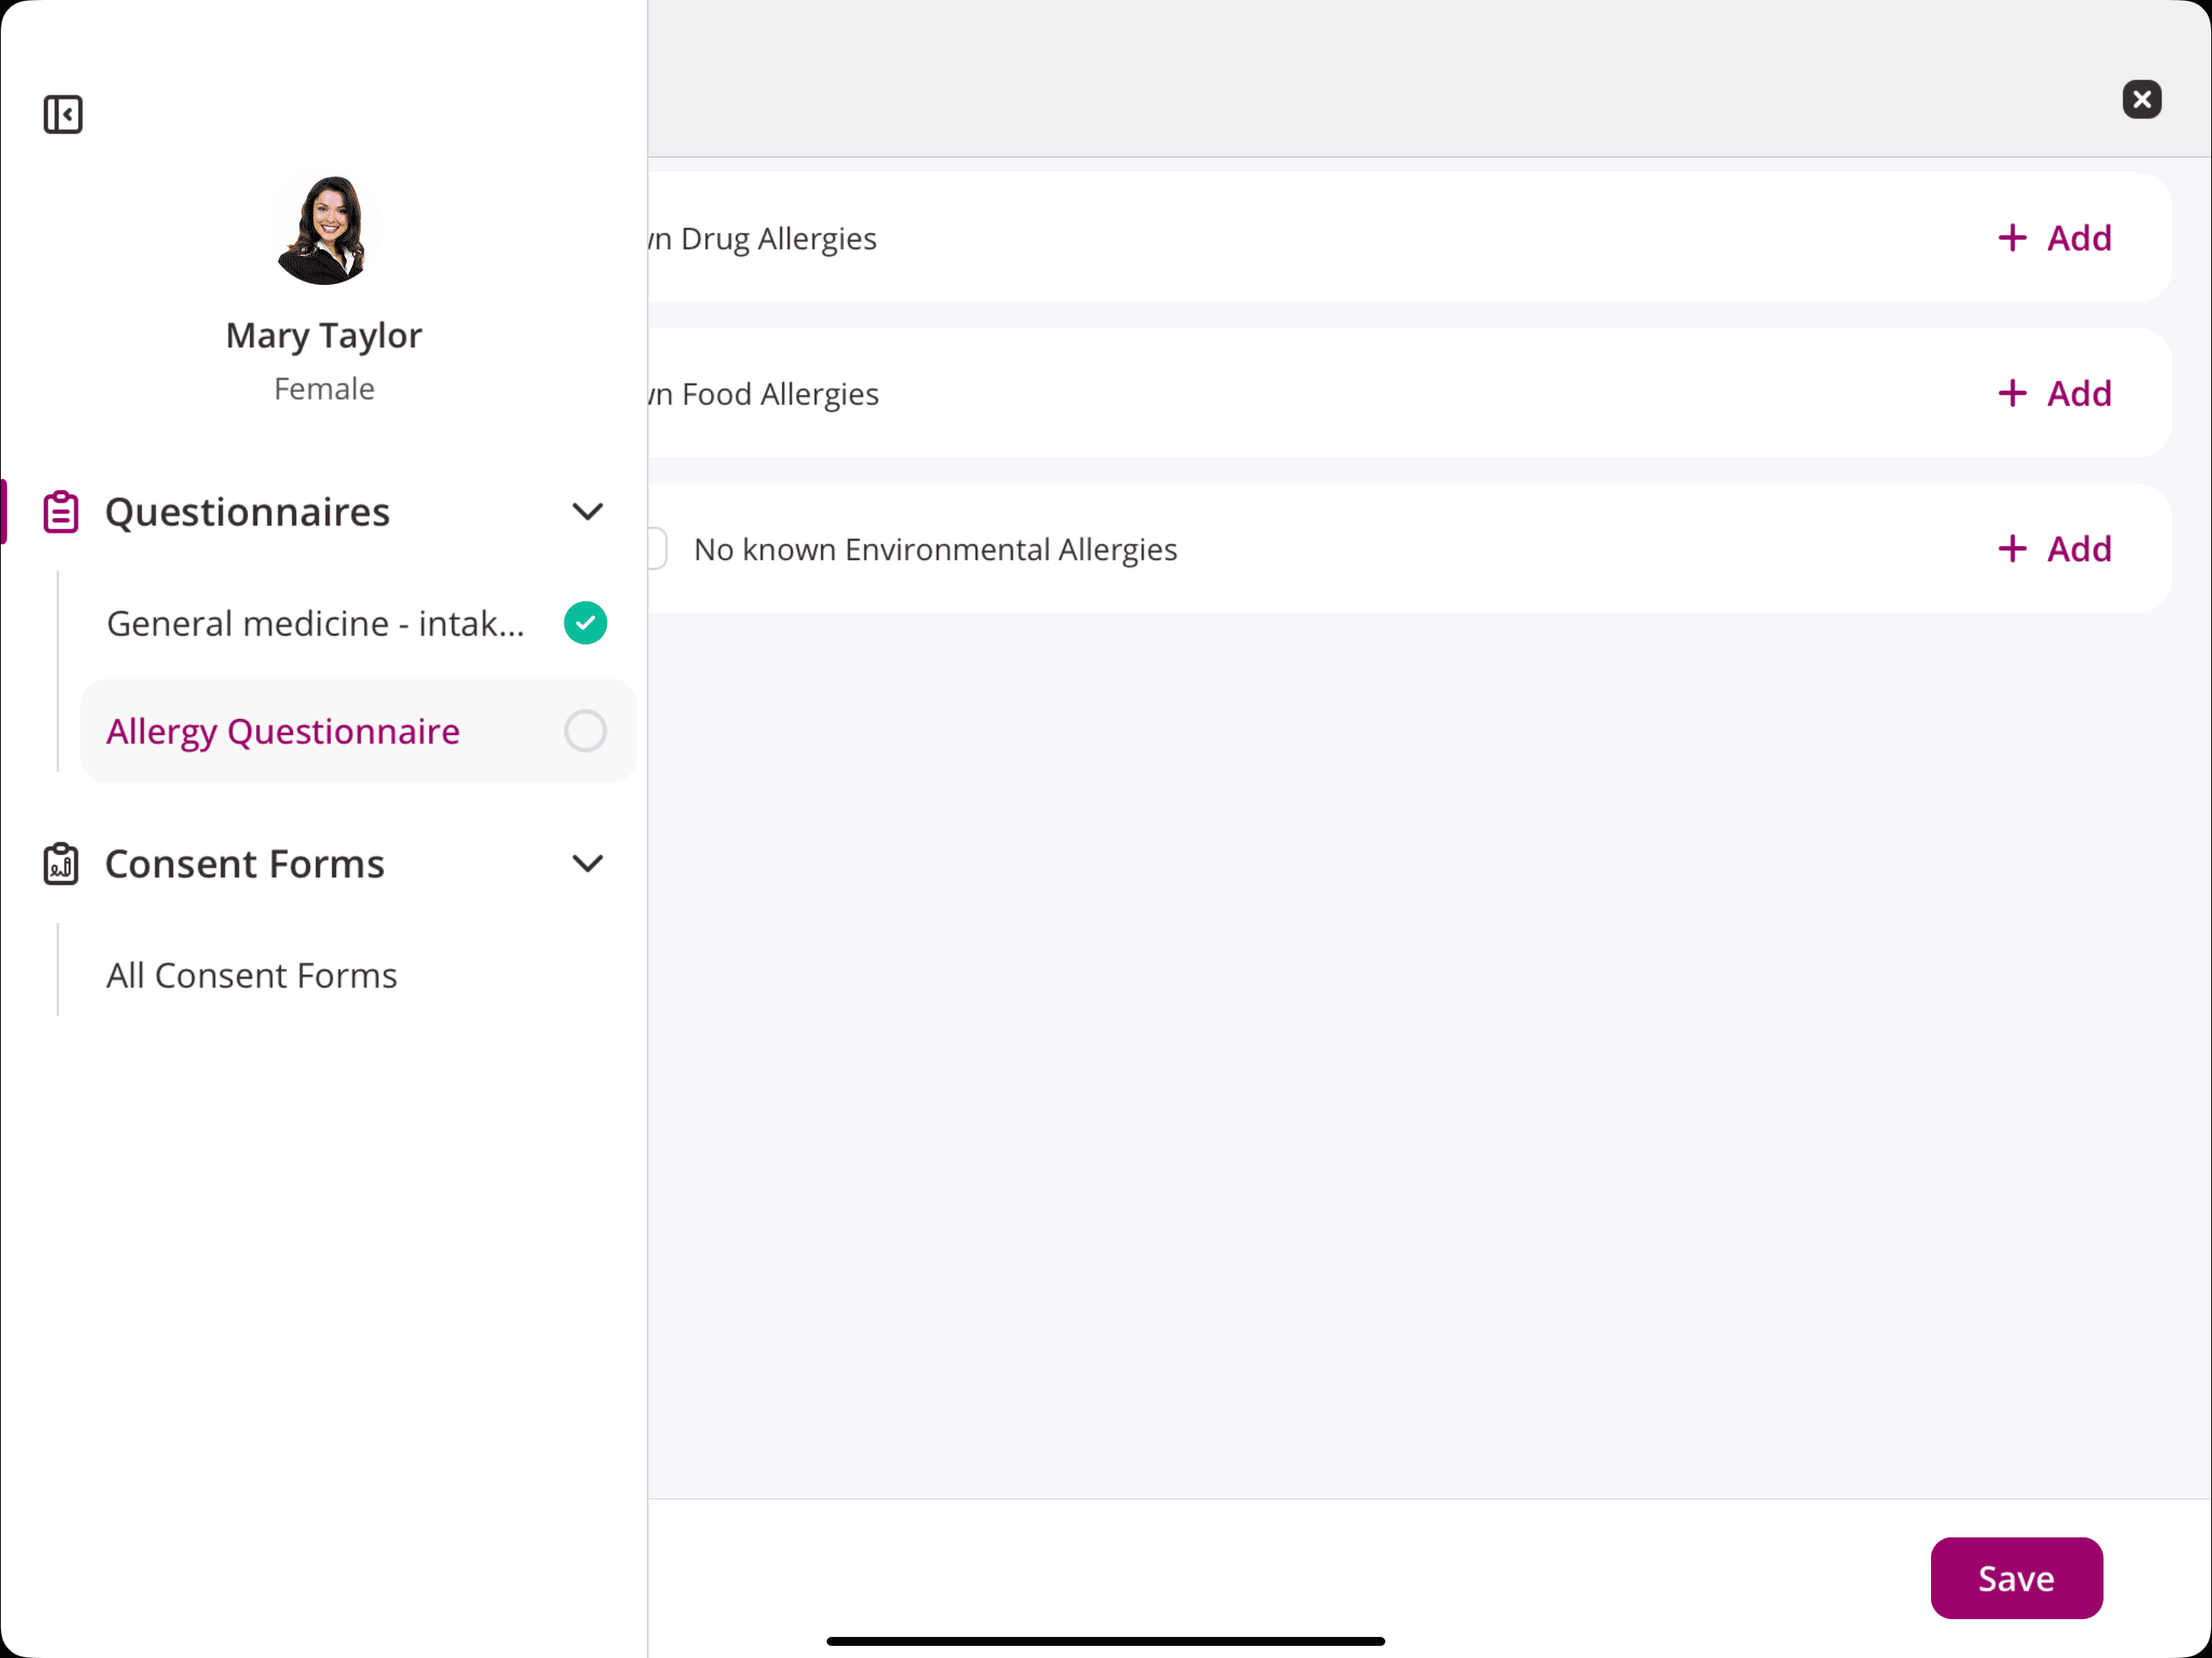Close the form with X icon
This screenshot has height=1658, width=2212.
click(x=2141, y=100)
